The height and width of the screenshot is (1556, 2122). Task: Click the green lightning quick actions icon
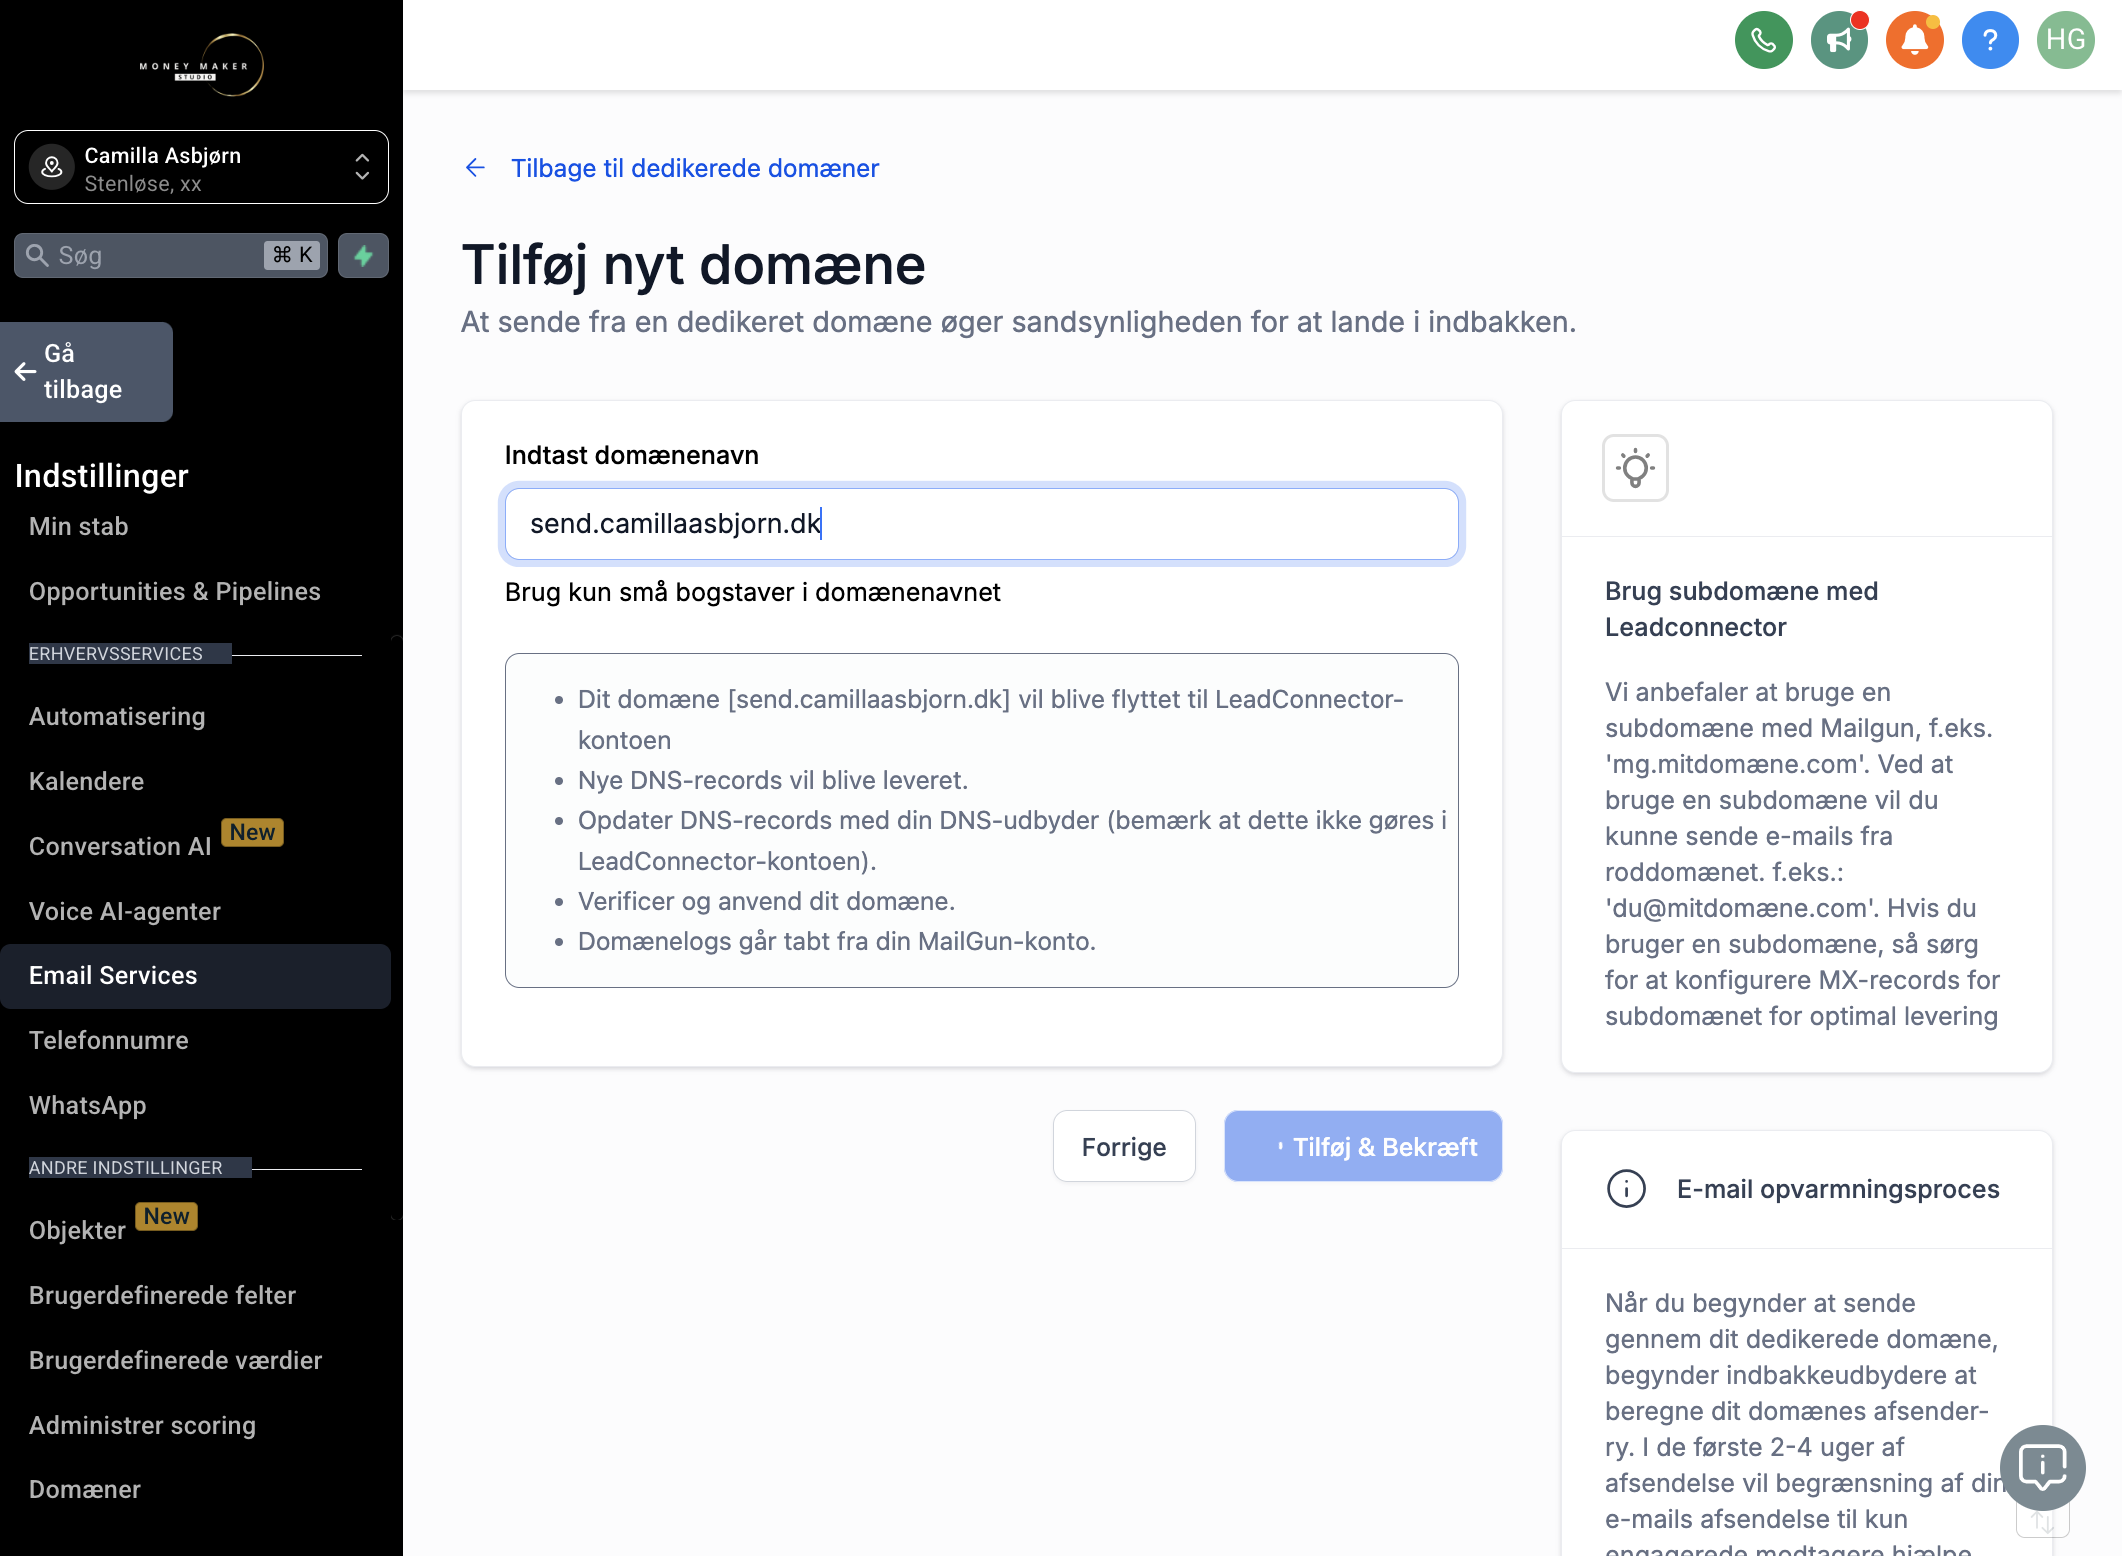click(x=363, y=256)
